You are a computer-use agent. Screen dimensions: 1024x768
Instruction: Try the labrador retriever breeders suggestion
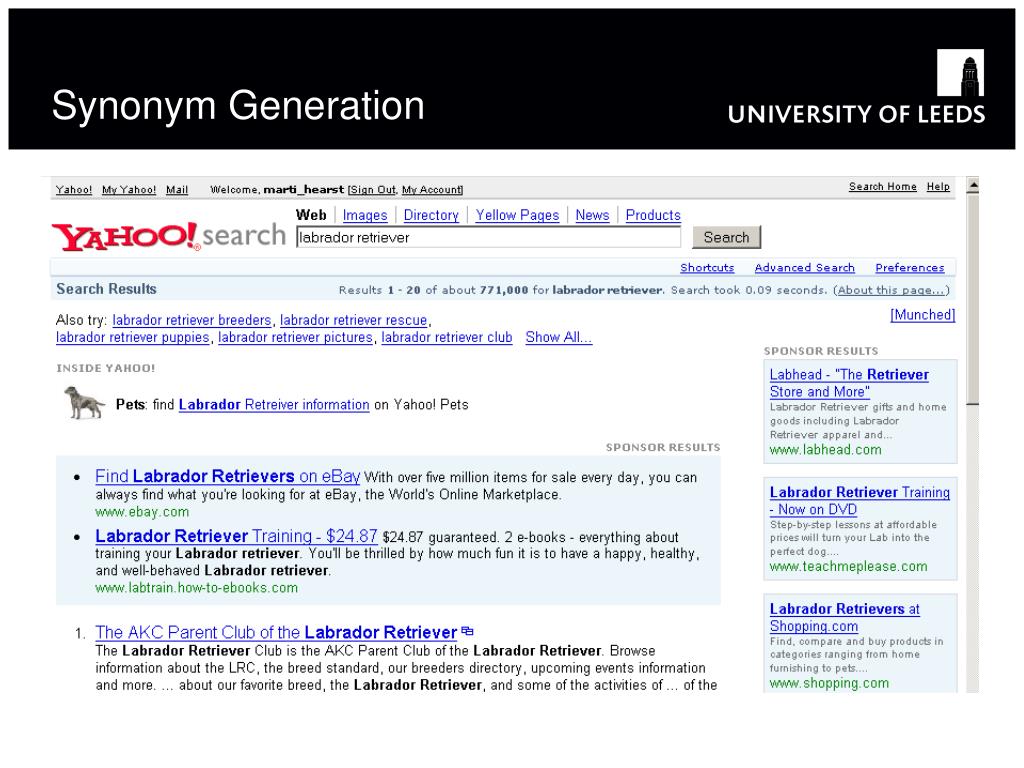(x=191, y=320)
